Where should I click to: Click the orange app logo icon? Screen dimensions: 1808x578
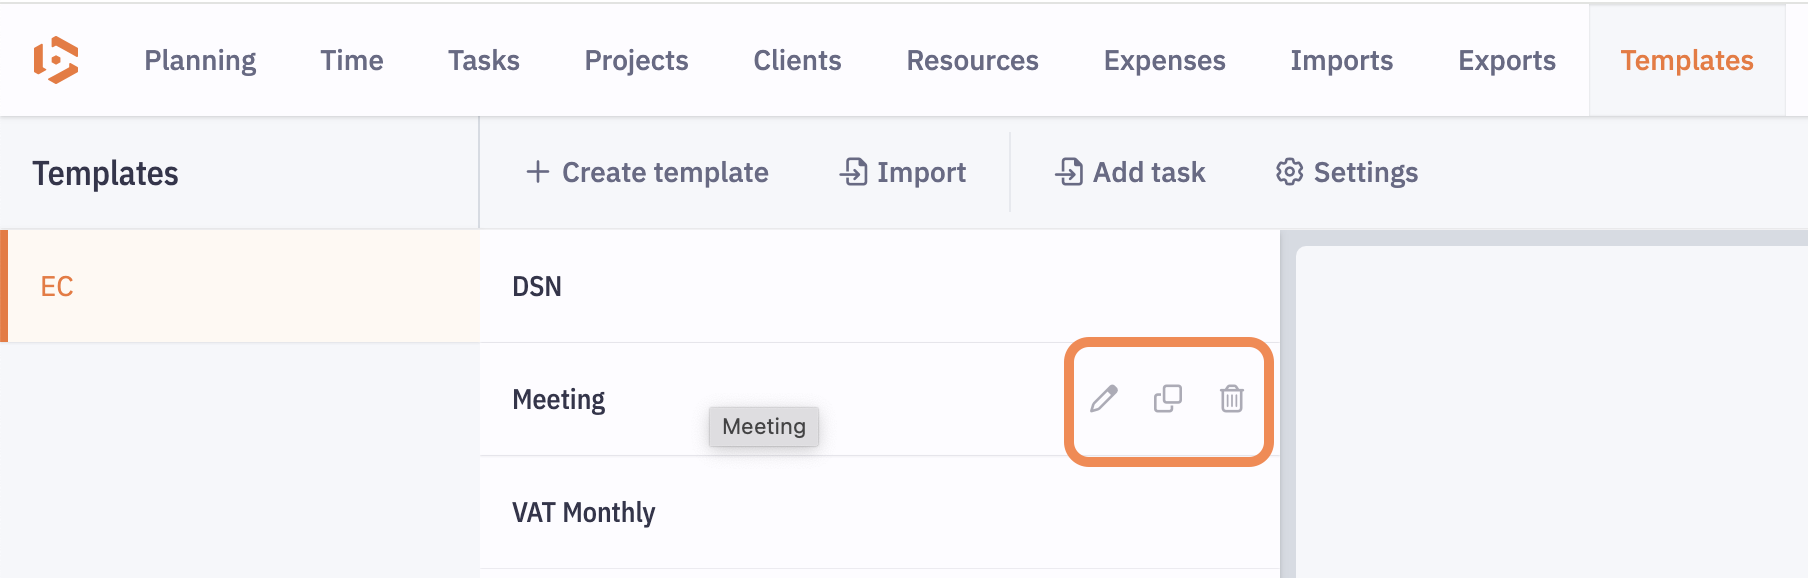click(x=56, y=60)
